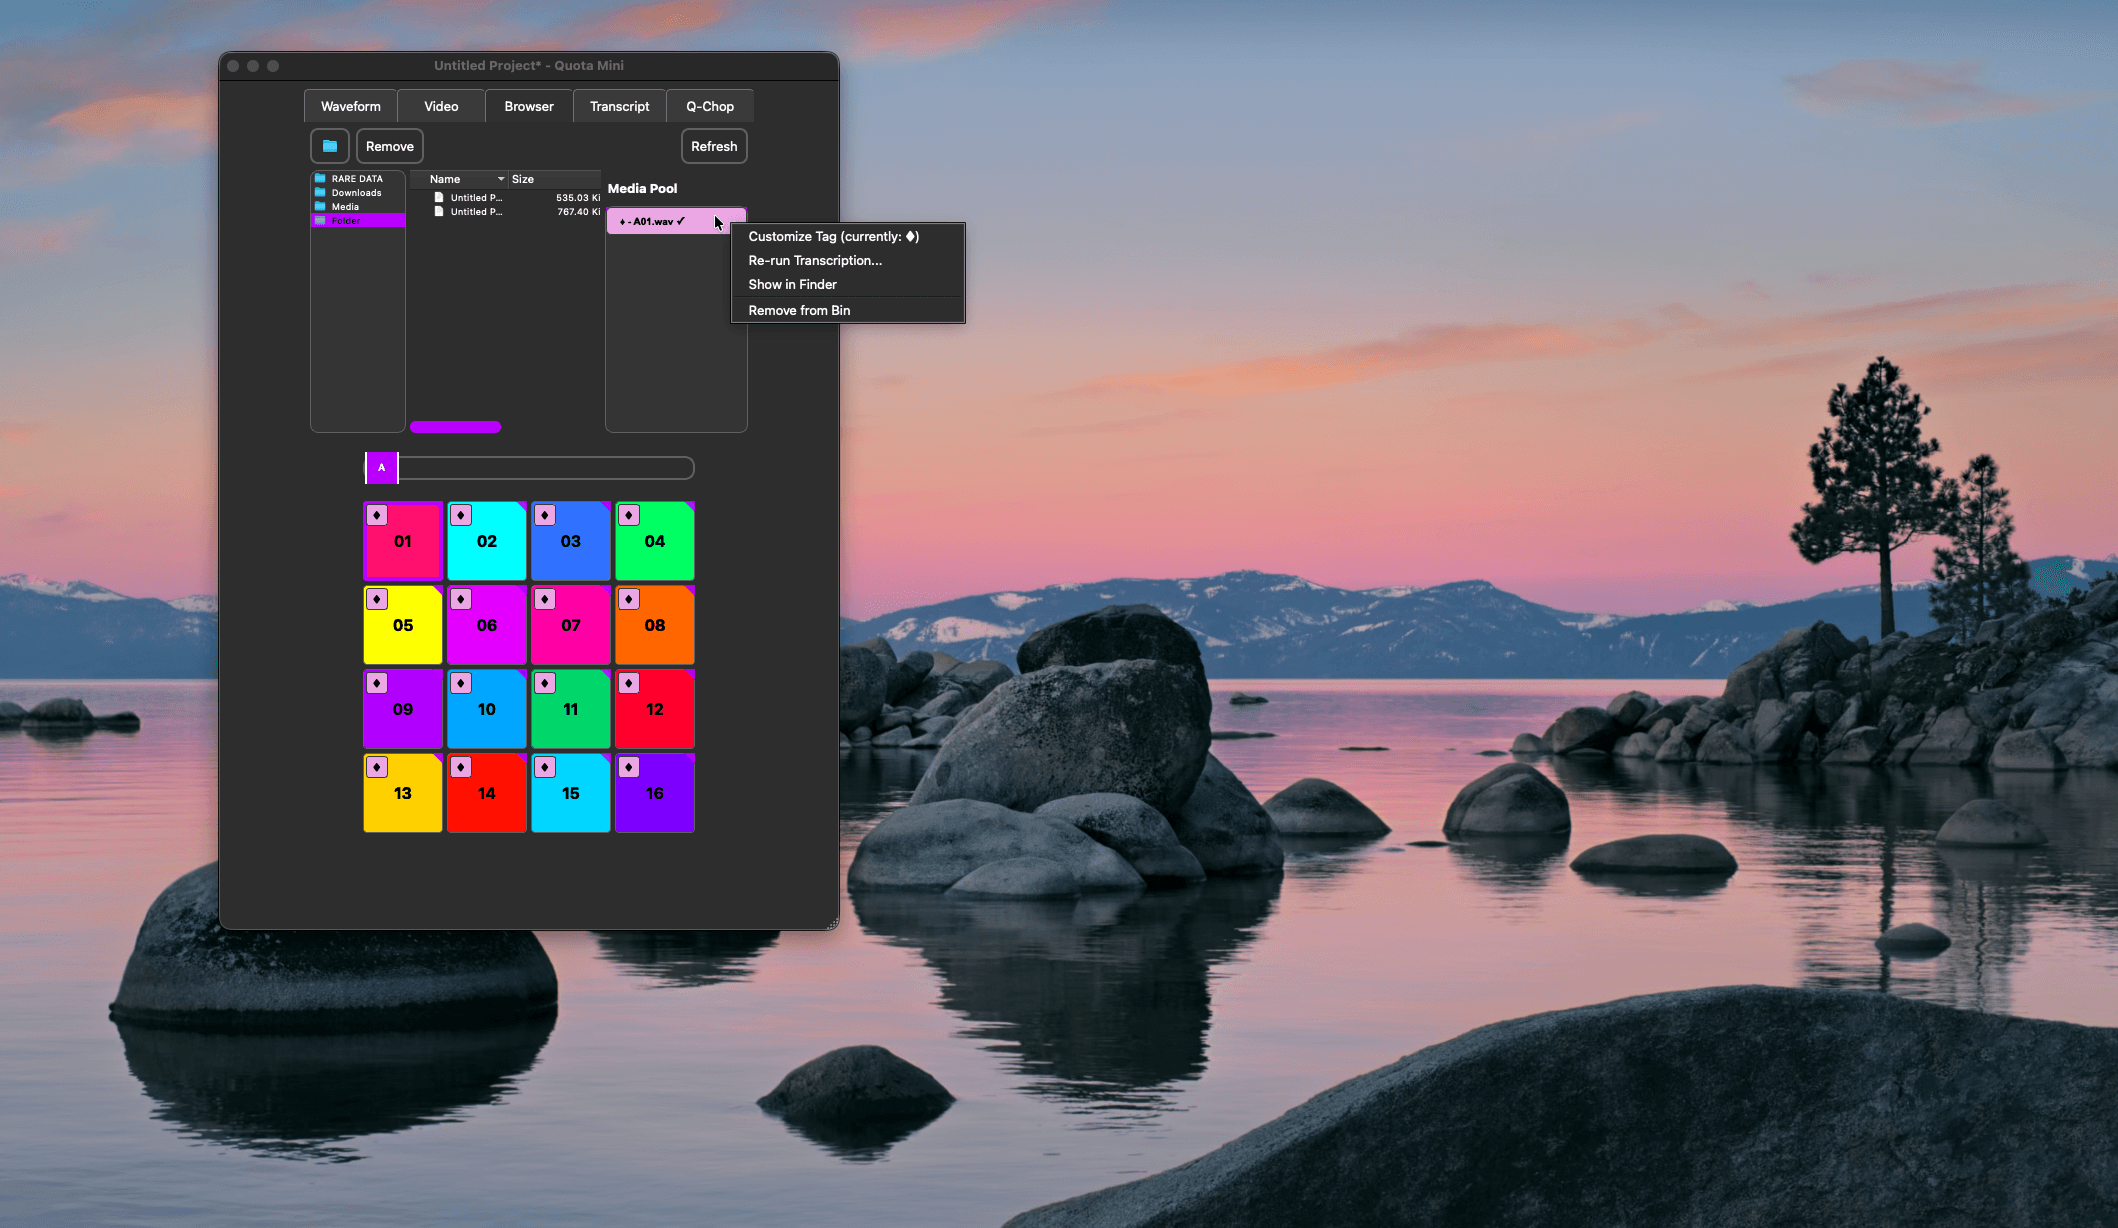This screenshot has width=2118, height=1228.
Task: Click diamond tag icon on pad 06
Action: 461,599
